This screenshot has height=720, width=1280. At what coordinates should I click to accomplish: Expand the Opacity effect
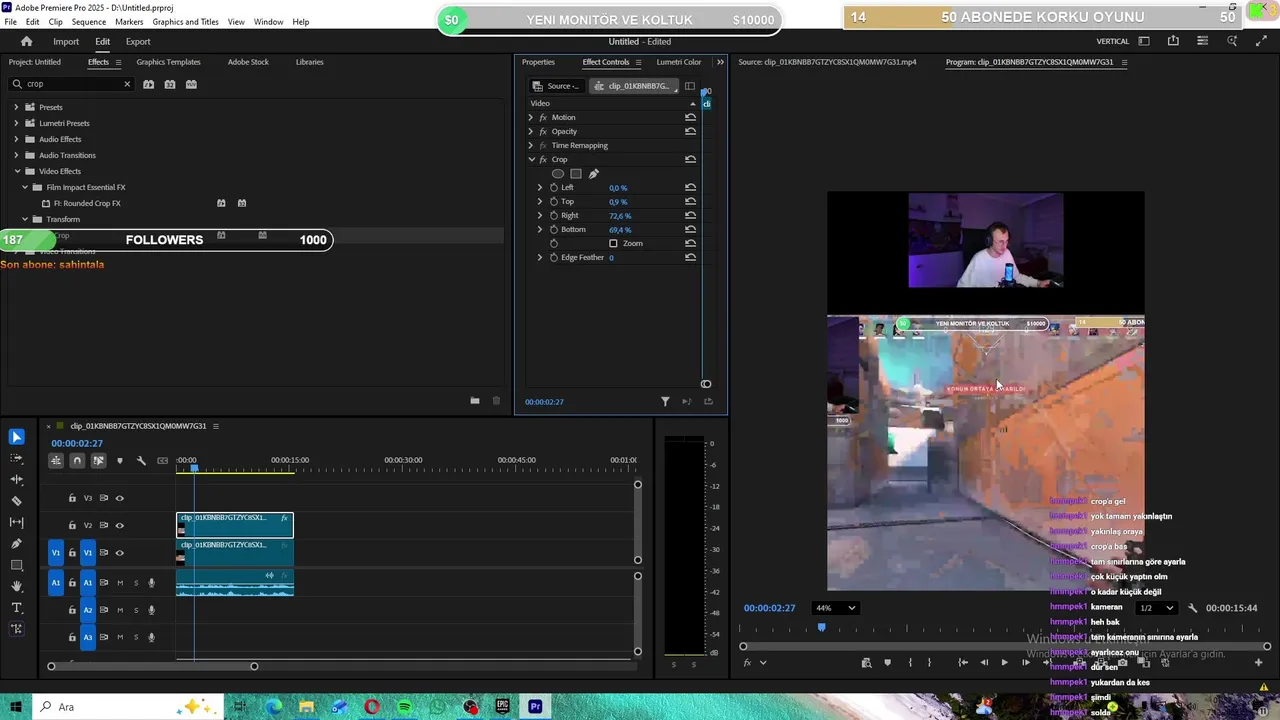coord(531,131)
